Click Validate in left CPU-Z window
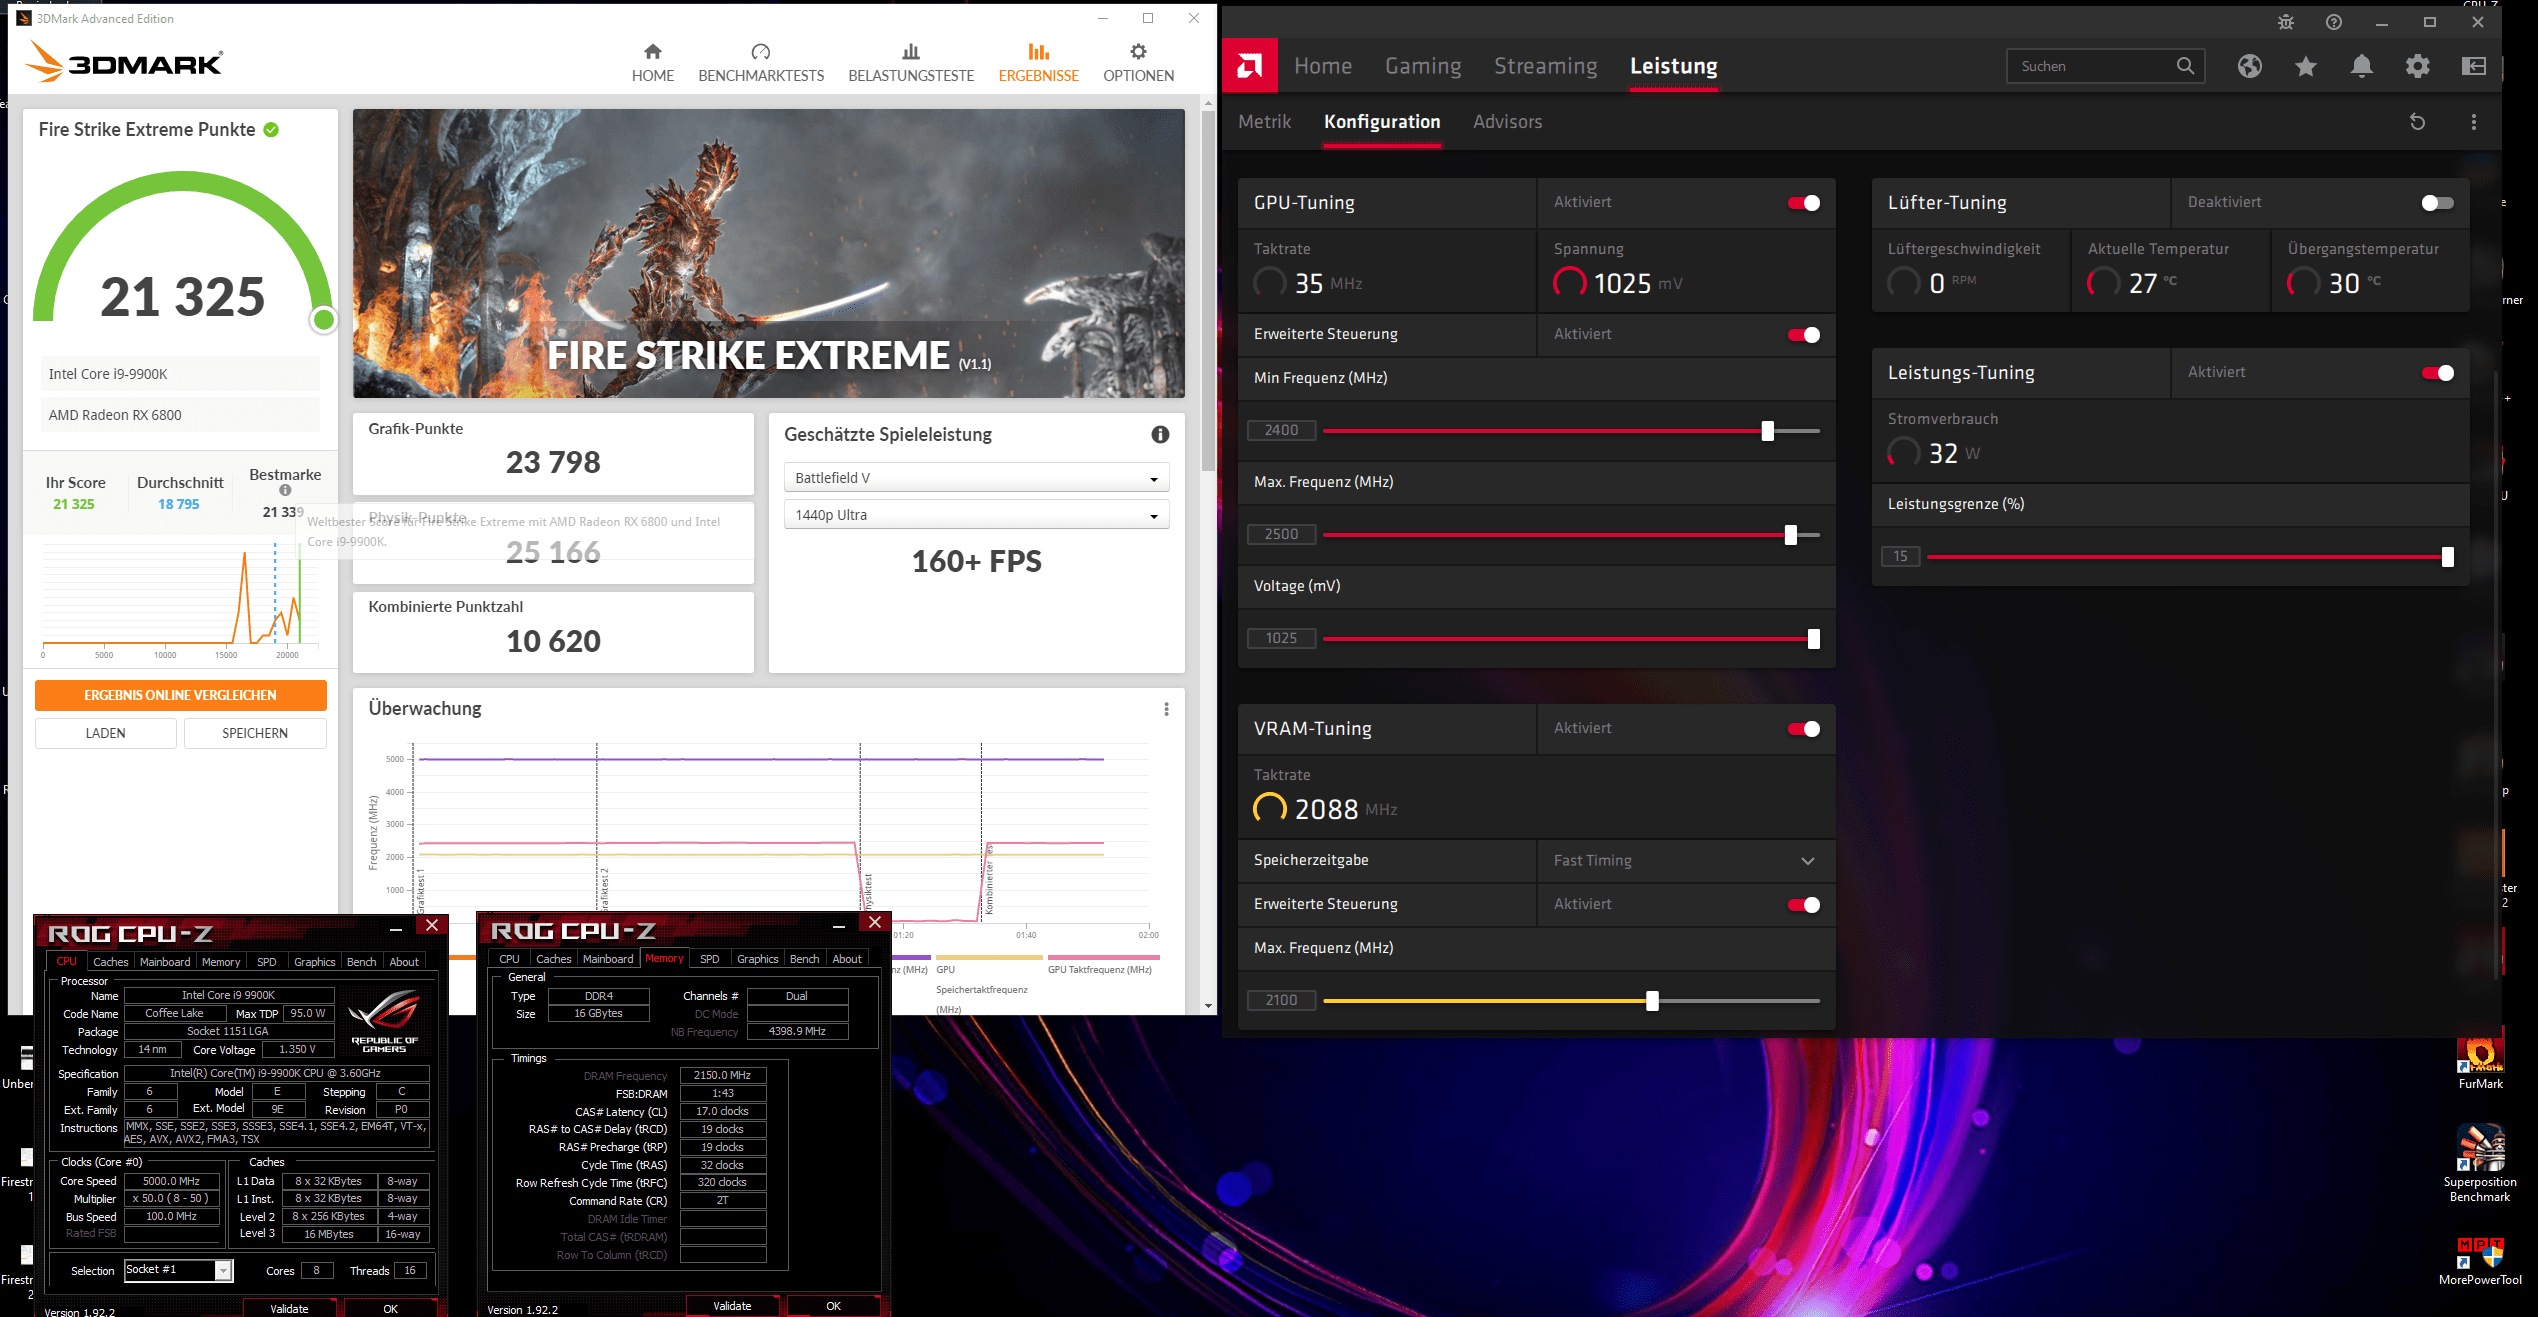2538x1317 pixels. 289,1308
